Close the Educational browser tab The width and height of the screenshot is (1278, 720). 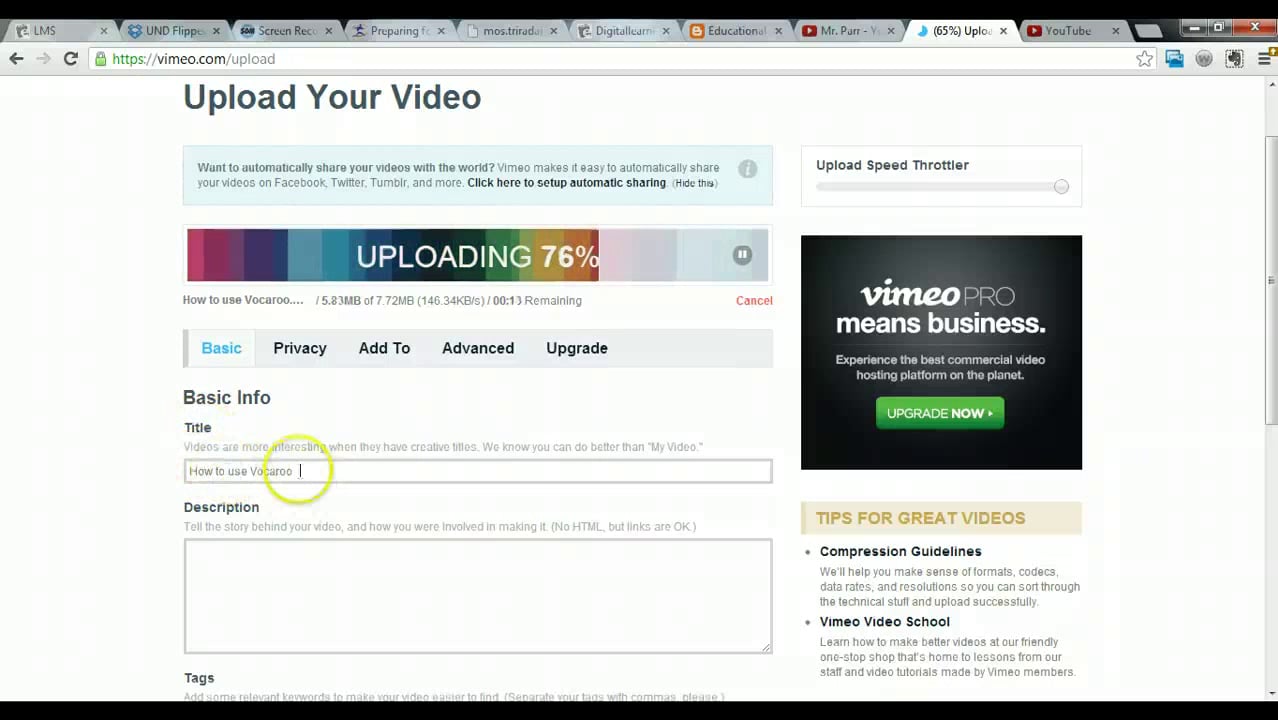(778, 31)
